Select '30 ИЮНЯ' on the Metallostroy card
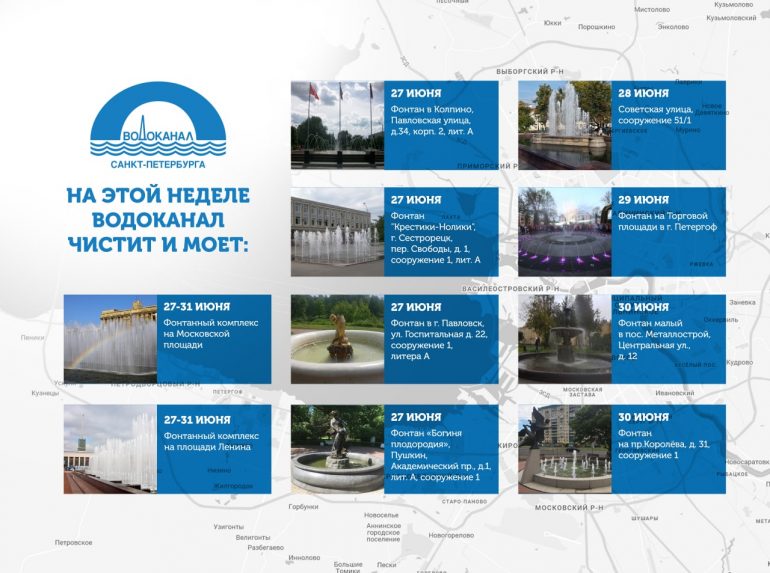 [x=643, y=307]
